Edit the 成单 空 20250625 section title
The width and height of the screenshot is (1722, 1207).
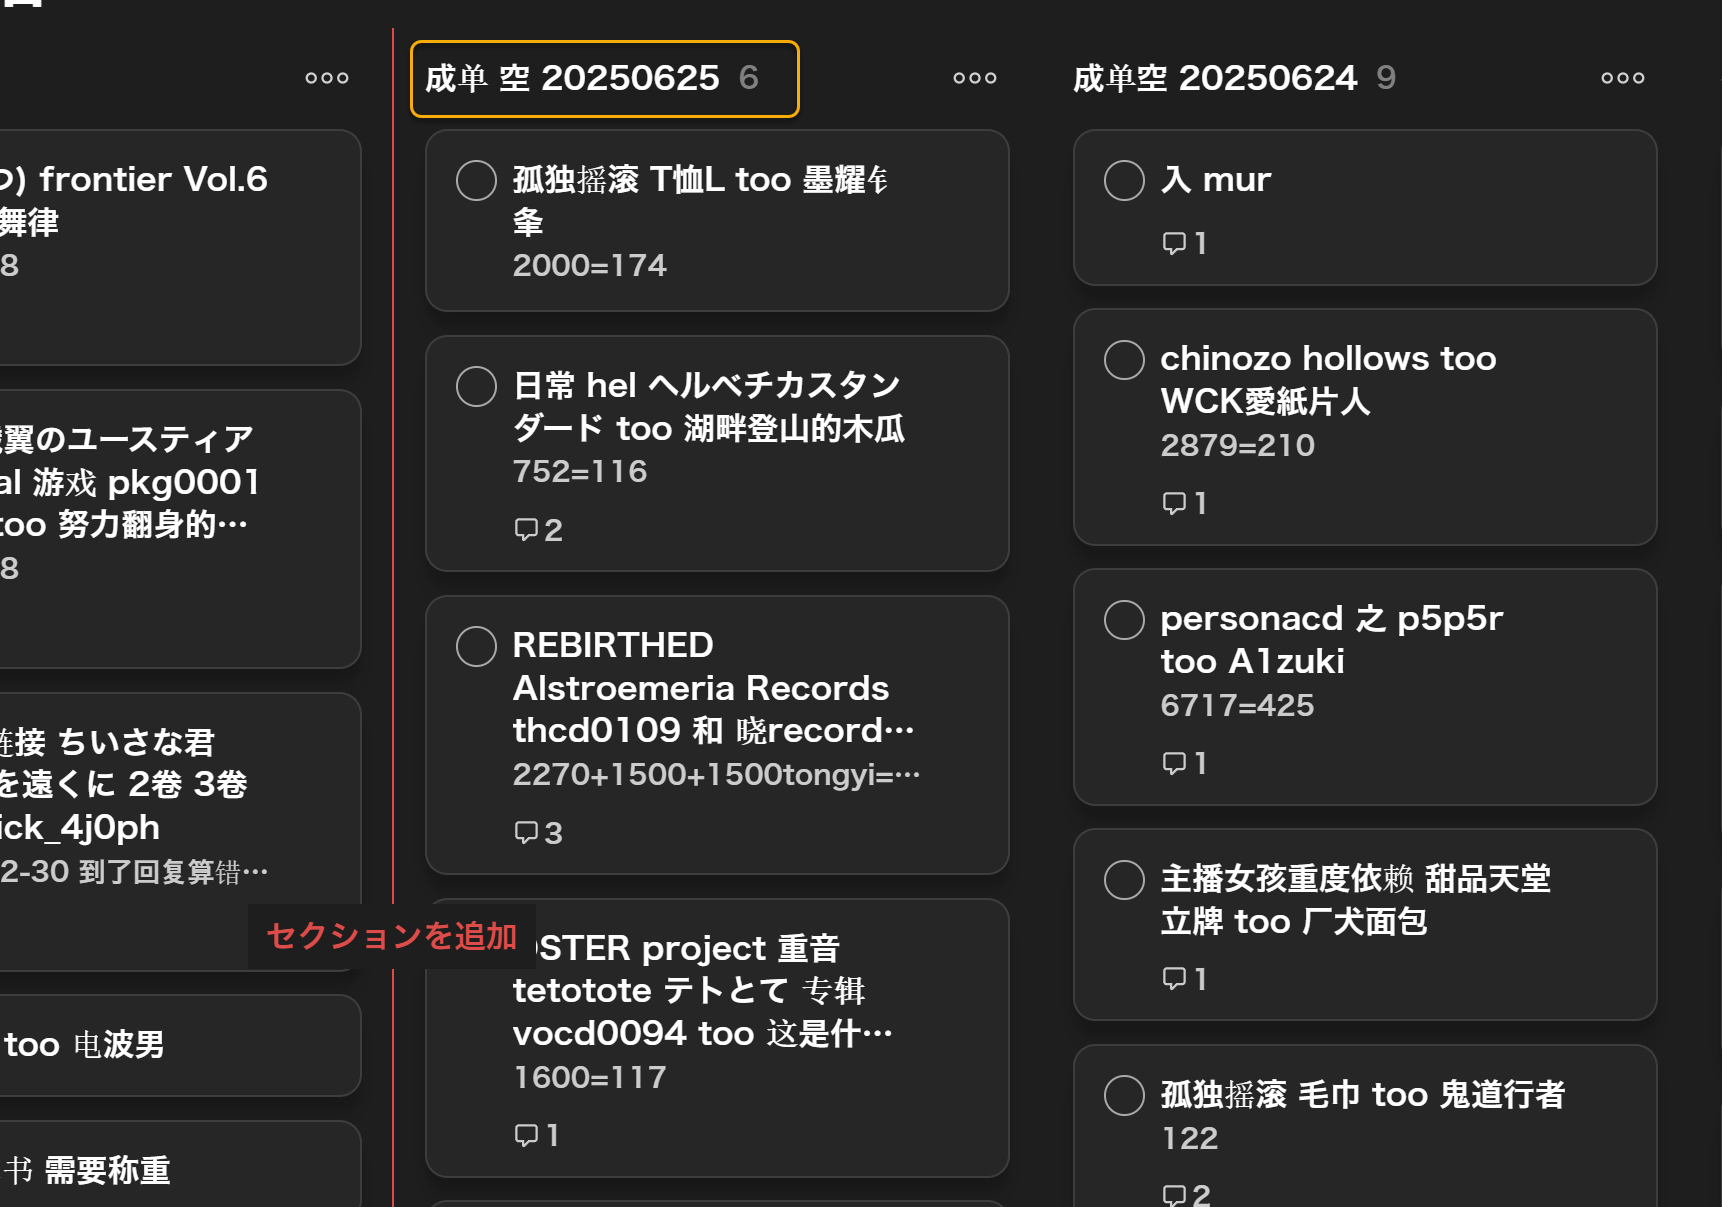pos(572,78)
